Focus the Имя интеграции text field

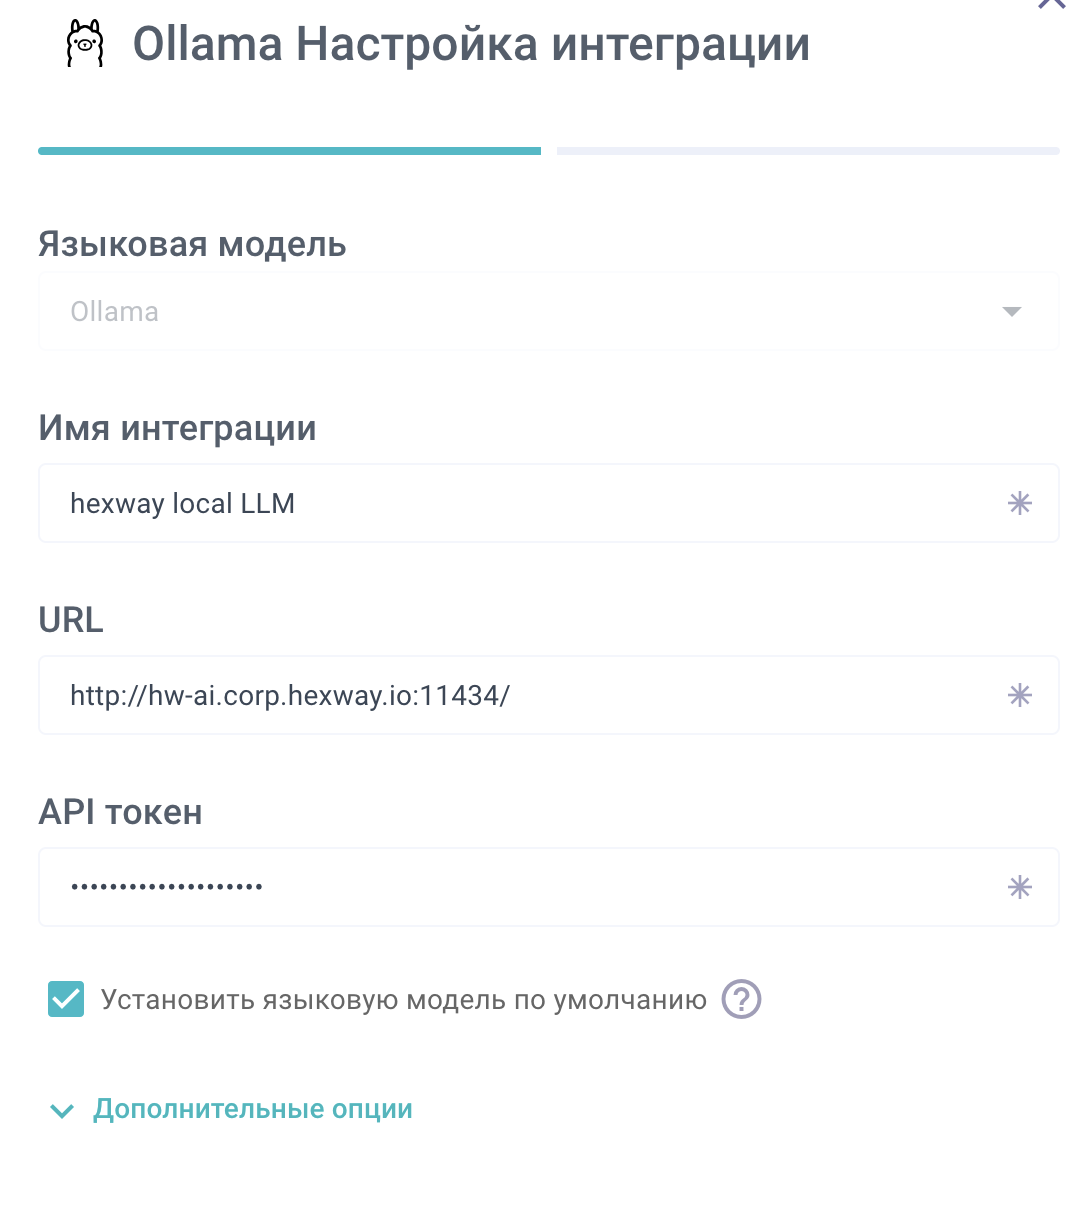520,504
